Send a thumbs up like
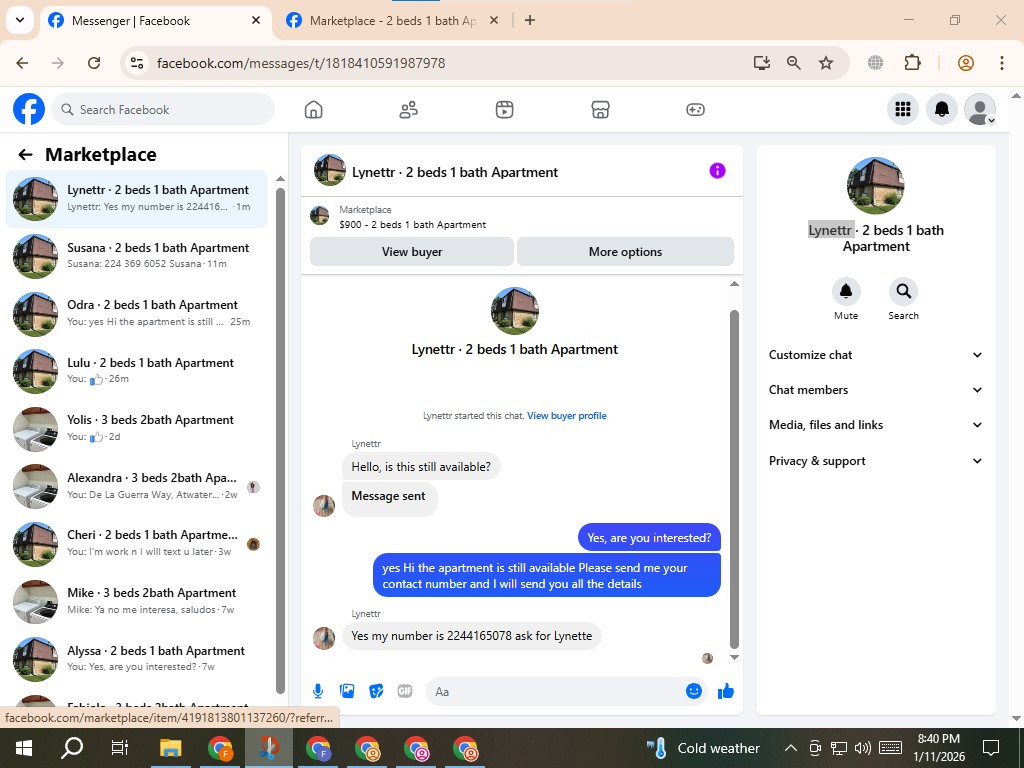Screen dimensions: 1024x768 tap(726, 691)
